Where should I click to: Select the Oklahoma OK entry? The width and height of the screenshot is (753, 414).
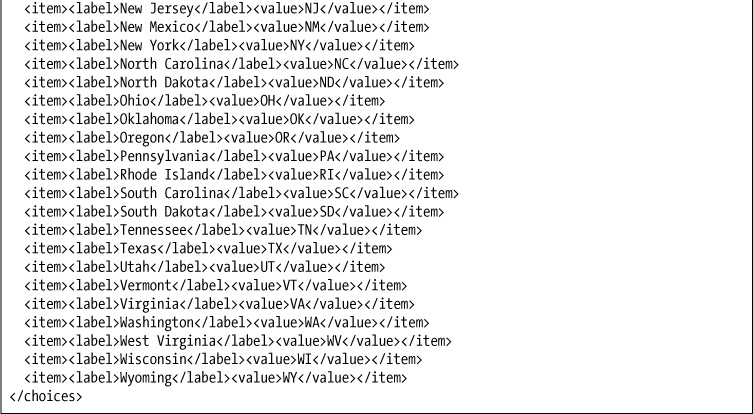pos(219,119)
